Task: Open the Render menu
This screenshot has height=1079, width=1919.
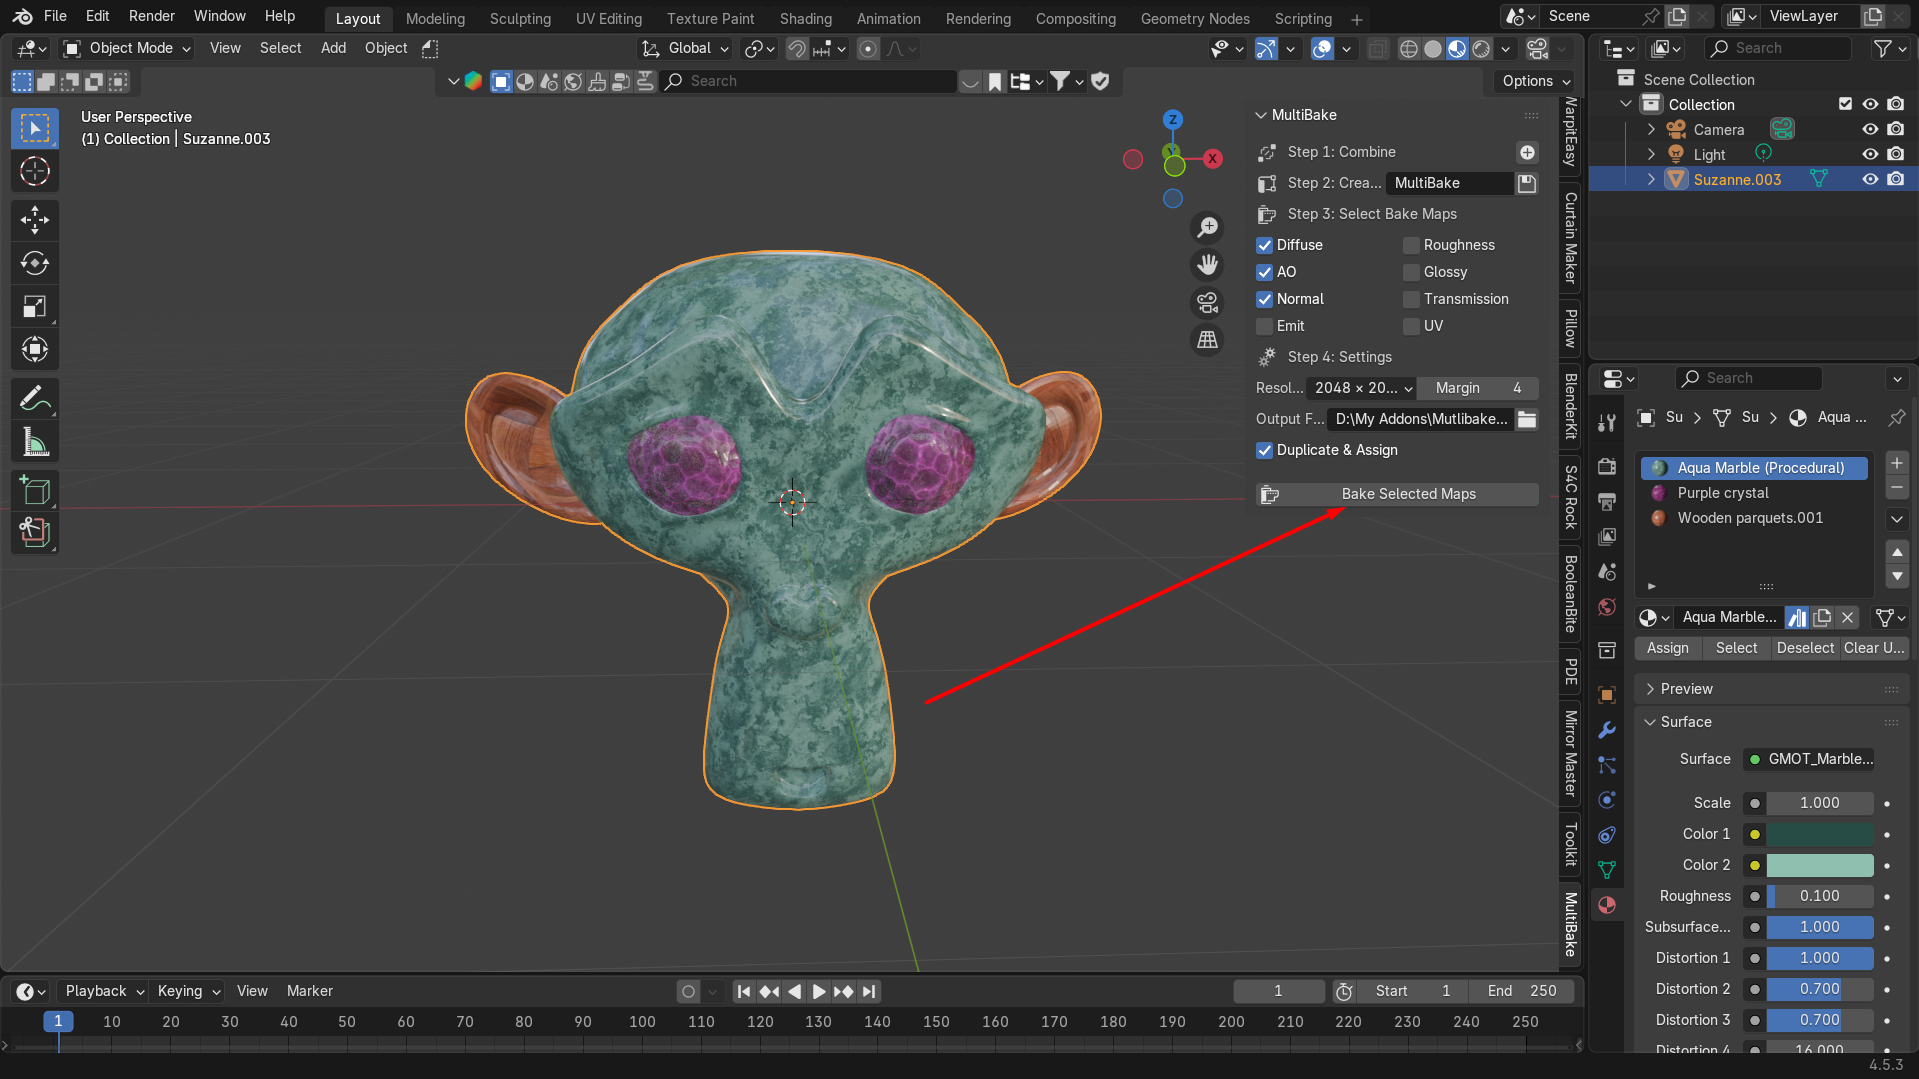Action: coord(152,16)
